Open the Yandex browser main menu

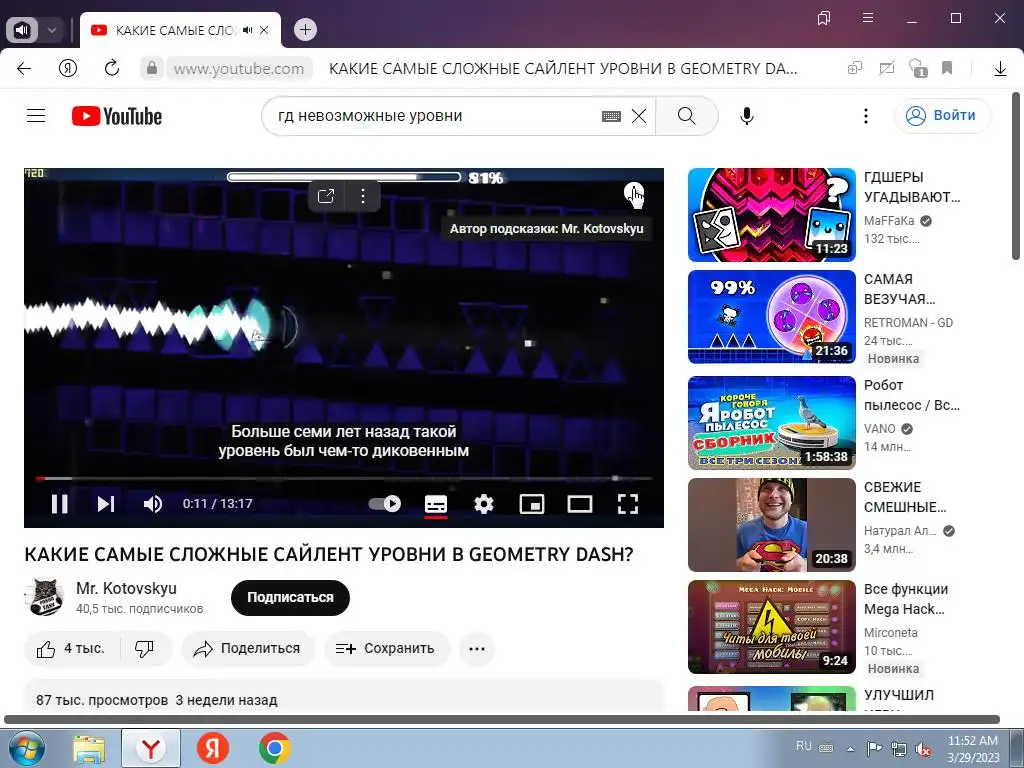click(x=867, y=18)
